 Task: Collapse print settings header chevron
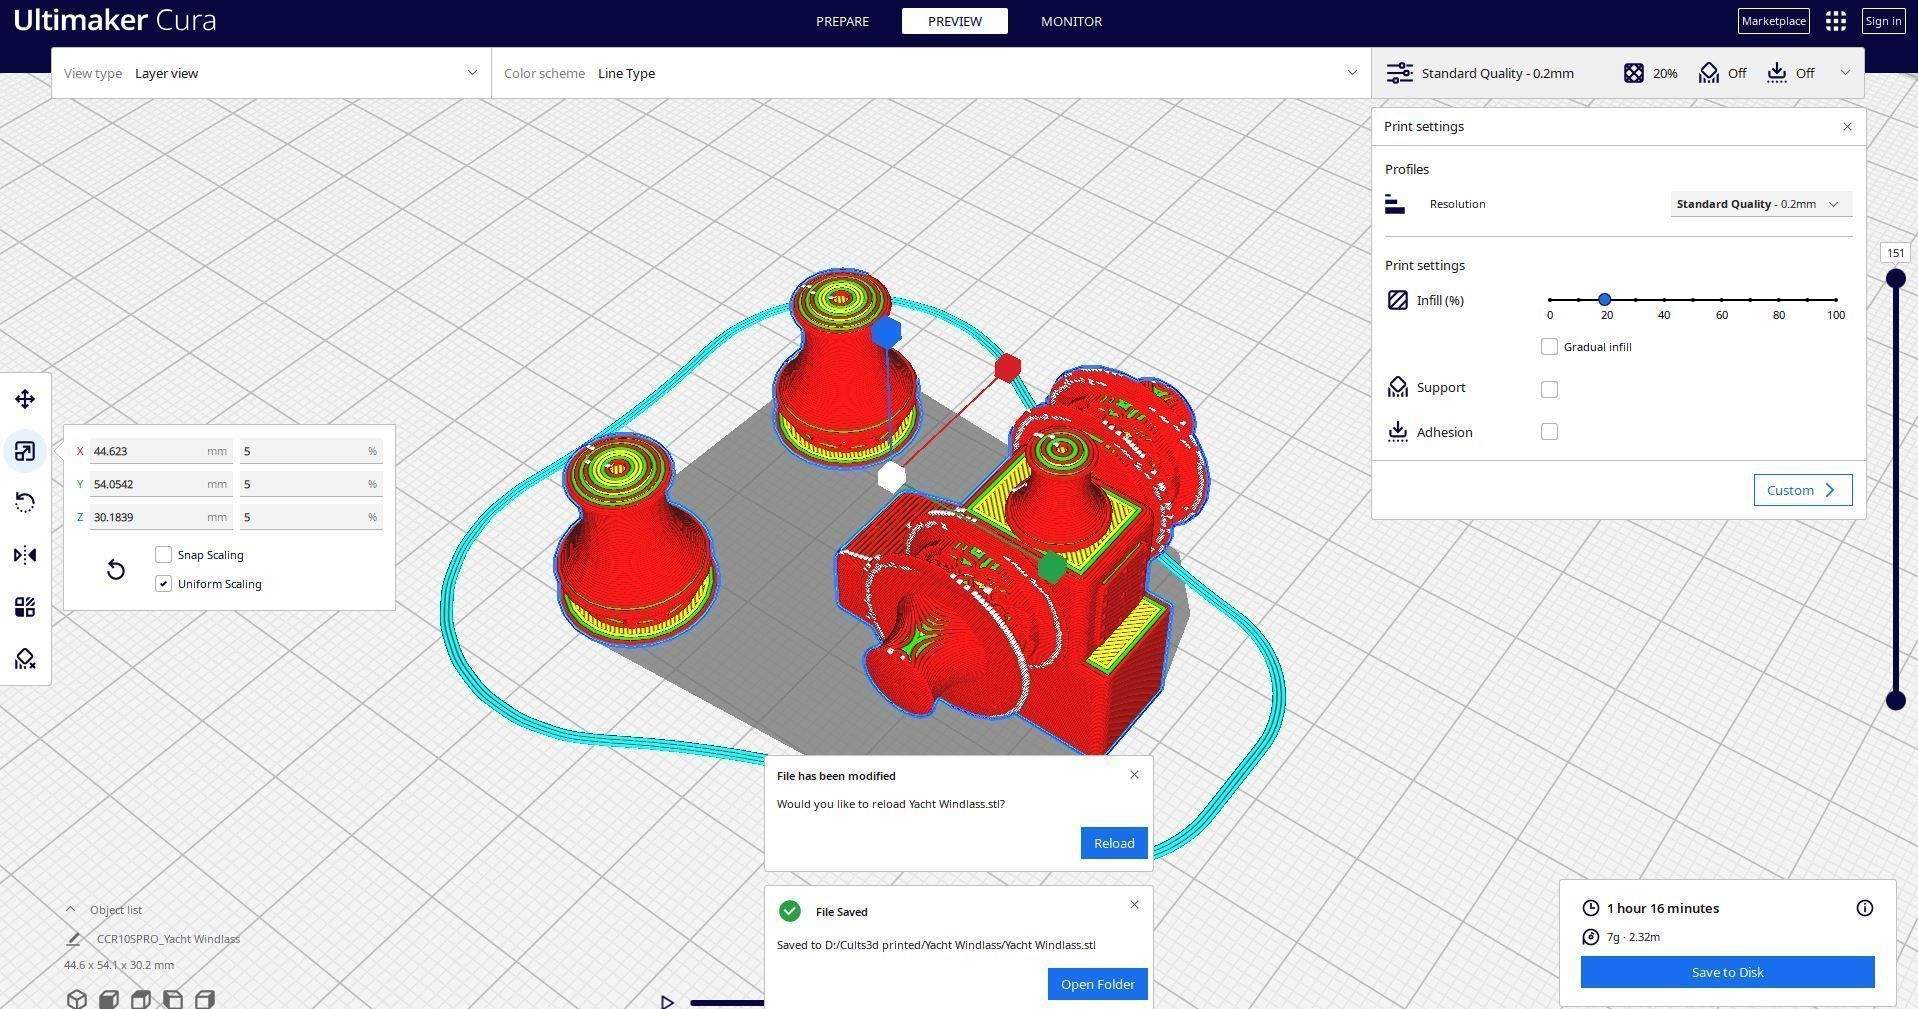point(1845,73)
